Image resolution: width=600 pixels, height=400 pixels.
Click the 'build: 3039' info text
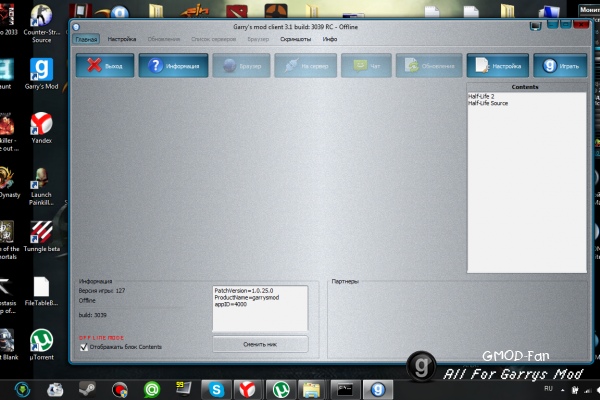click(93, 315)
